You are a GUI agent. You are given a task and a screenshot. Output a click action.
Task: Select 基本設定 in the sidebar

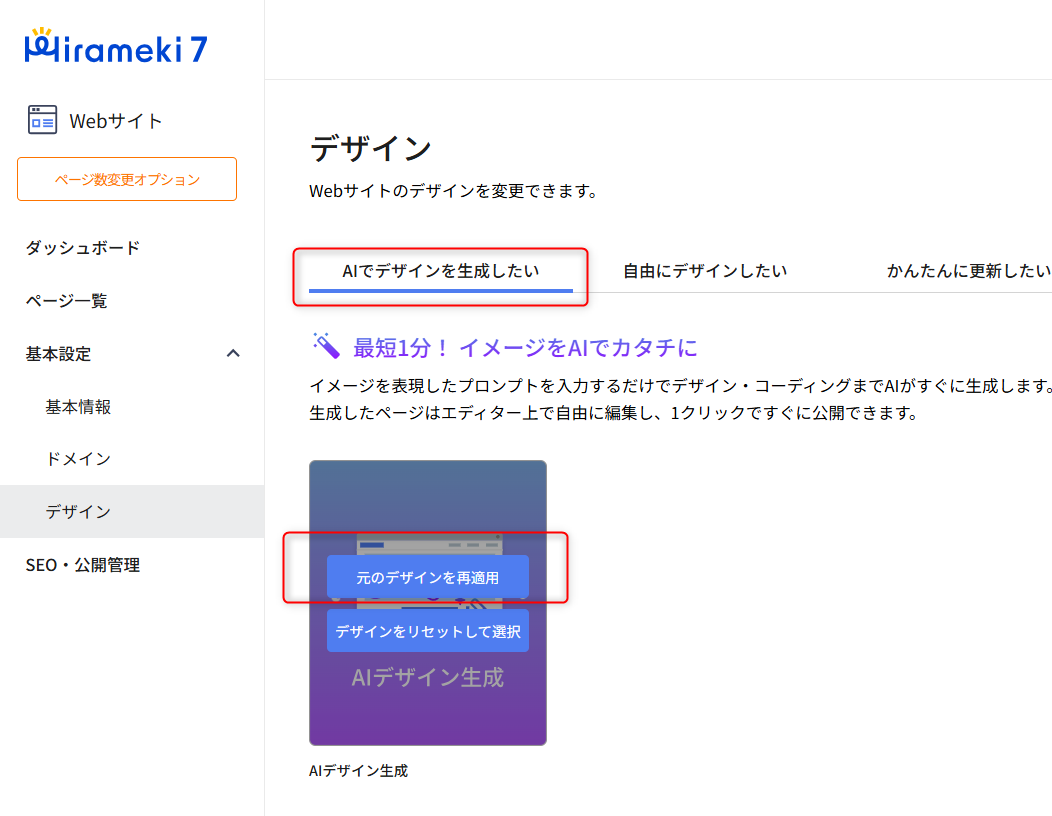58,354
